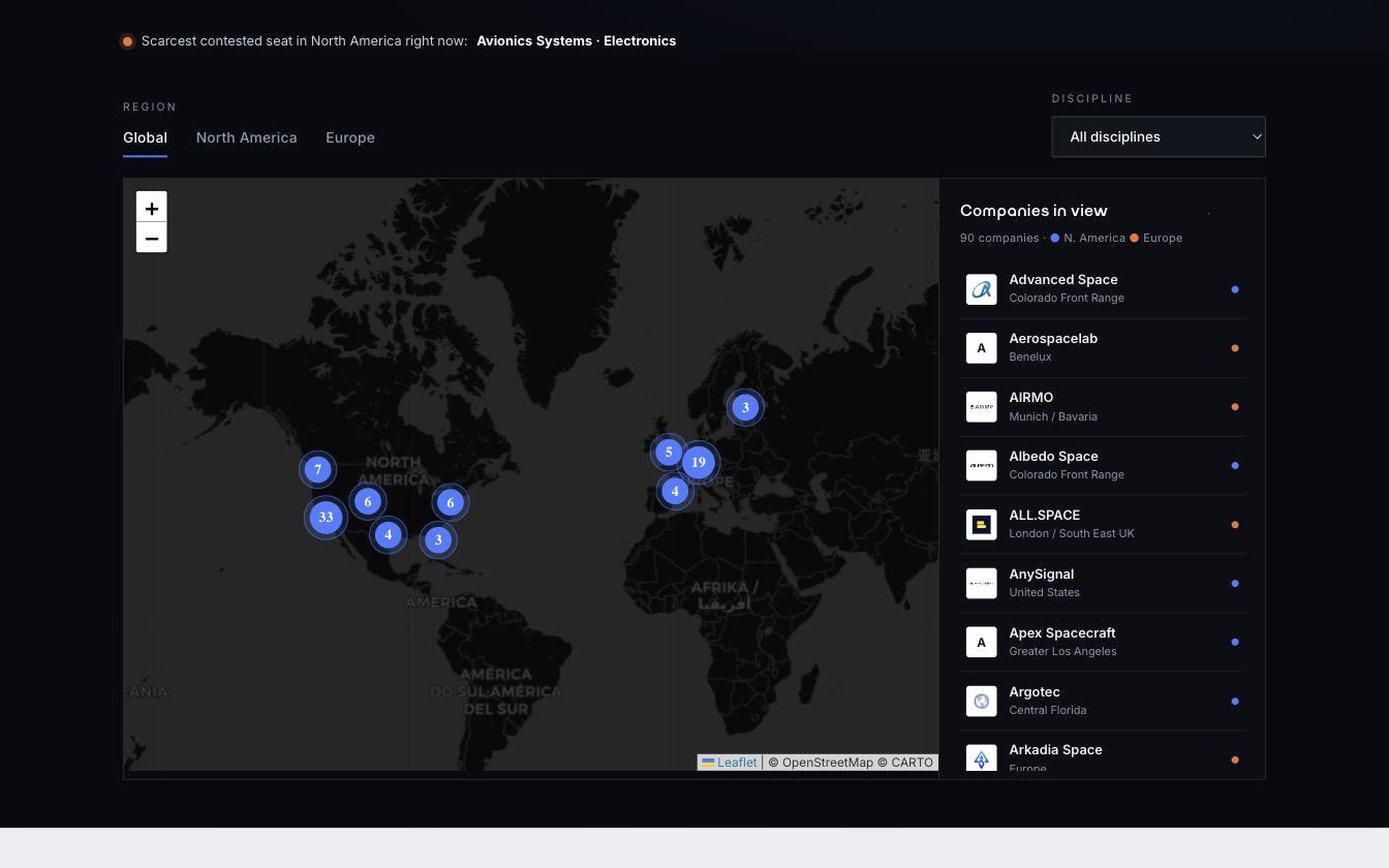
Task: Open the AIRMO logo tile
Action: point(981,407)
